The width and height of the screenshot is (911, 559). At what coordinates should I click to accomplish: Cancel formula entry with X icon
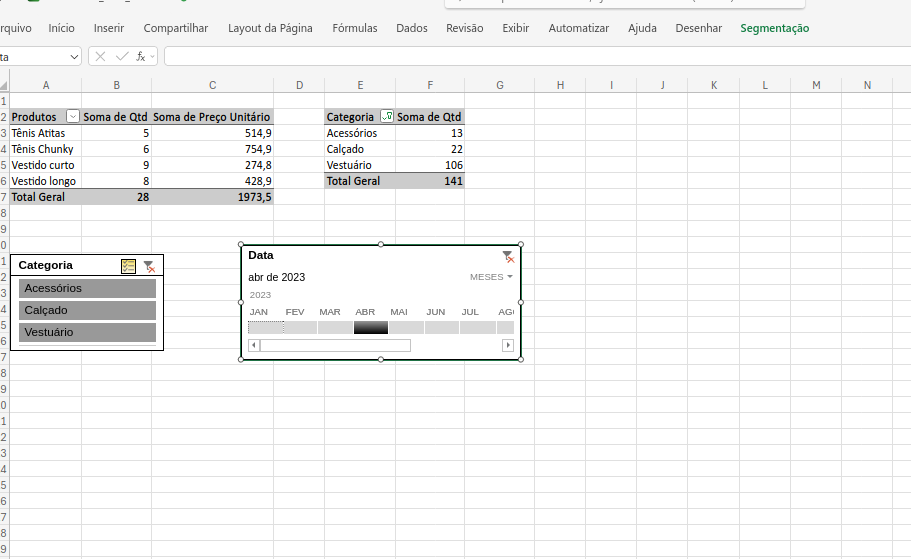click(101, 56)
